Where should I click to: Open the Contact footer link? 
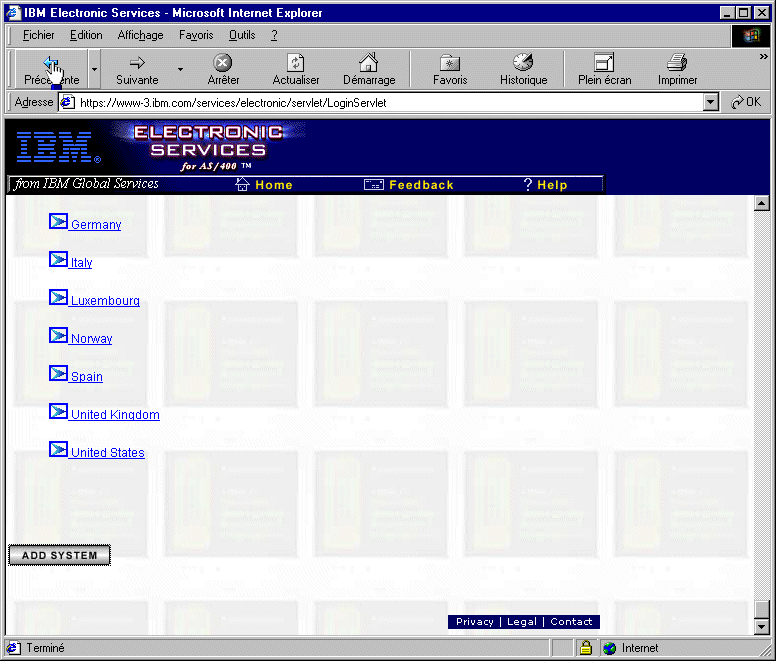[x=571, y=622]
